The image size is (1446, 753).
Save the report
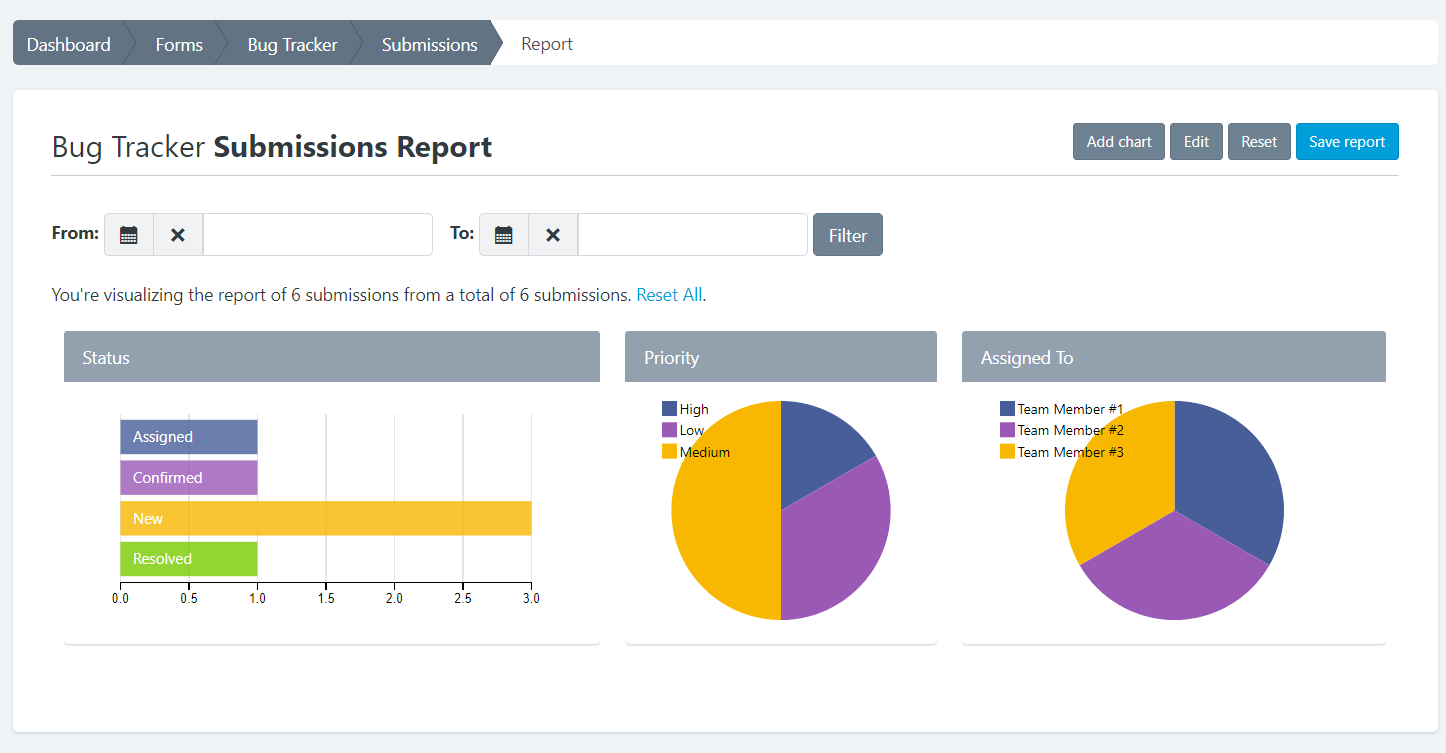point(1346,142)
